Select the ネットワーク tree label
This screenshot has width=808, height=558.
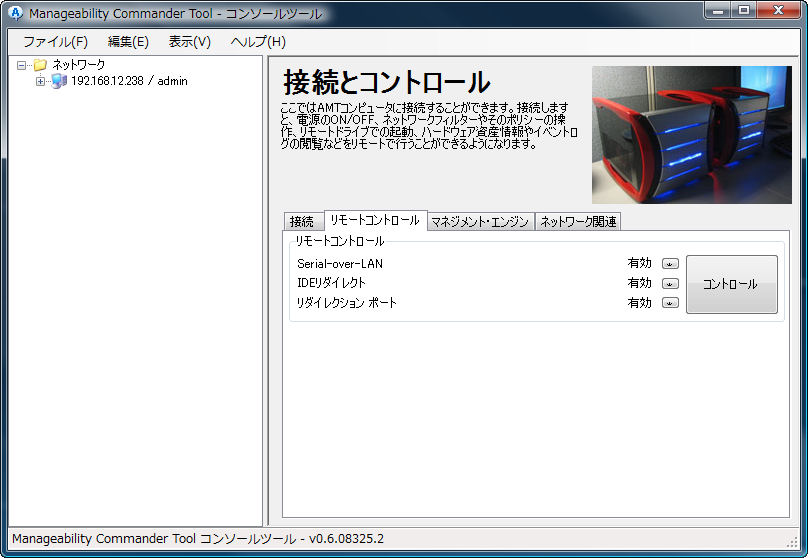click(x=78, y=64)
